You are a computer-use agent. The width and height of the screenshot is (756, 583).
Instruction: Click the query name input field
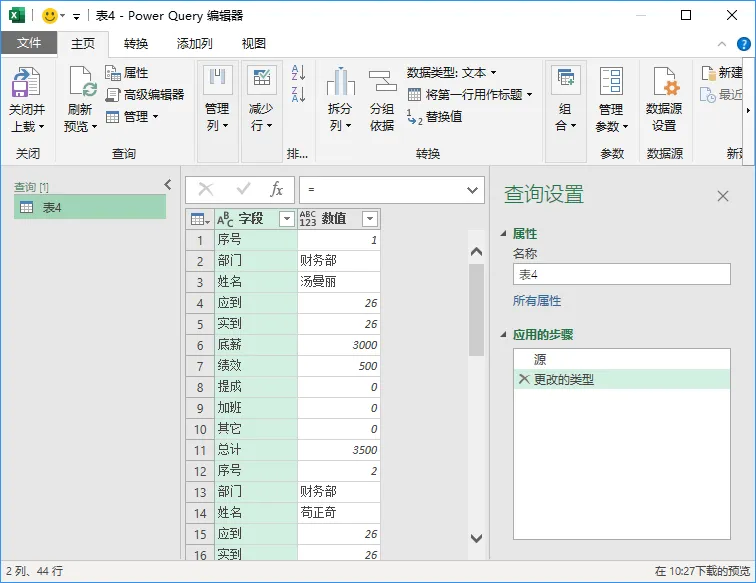pyautogui.click(x=621, y=274)
